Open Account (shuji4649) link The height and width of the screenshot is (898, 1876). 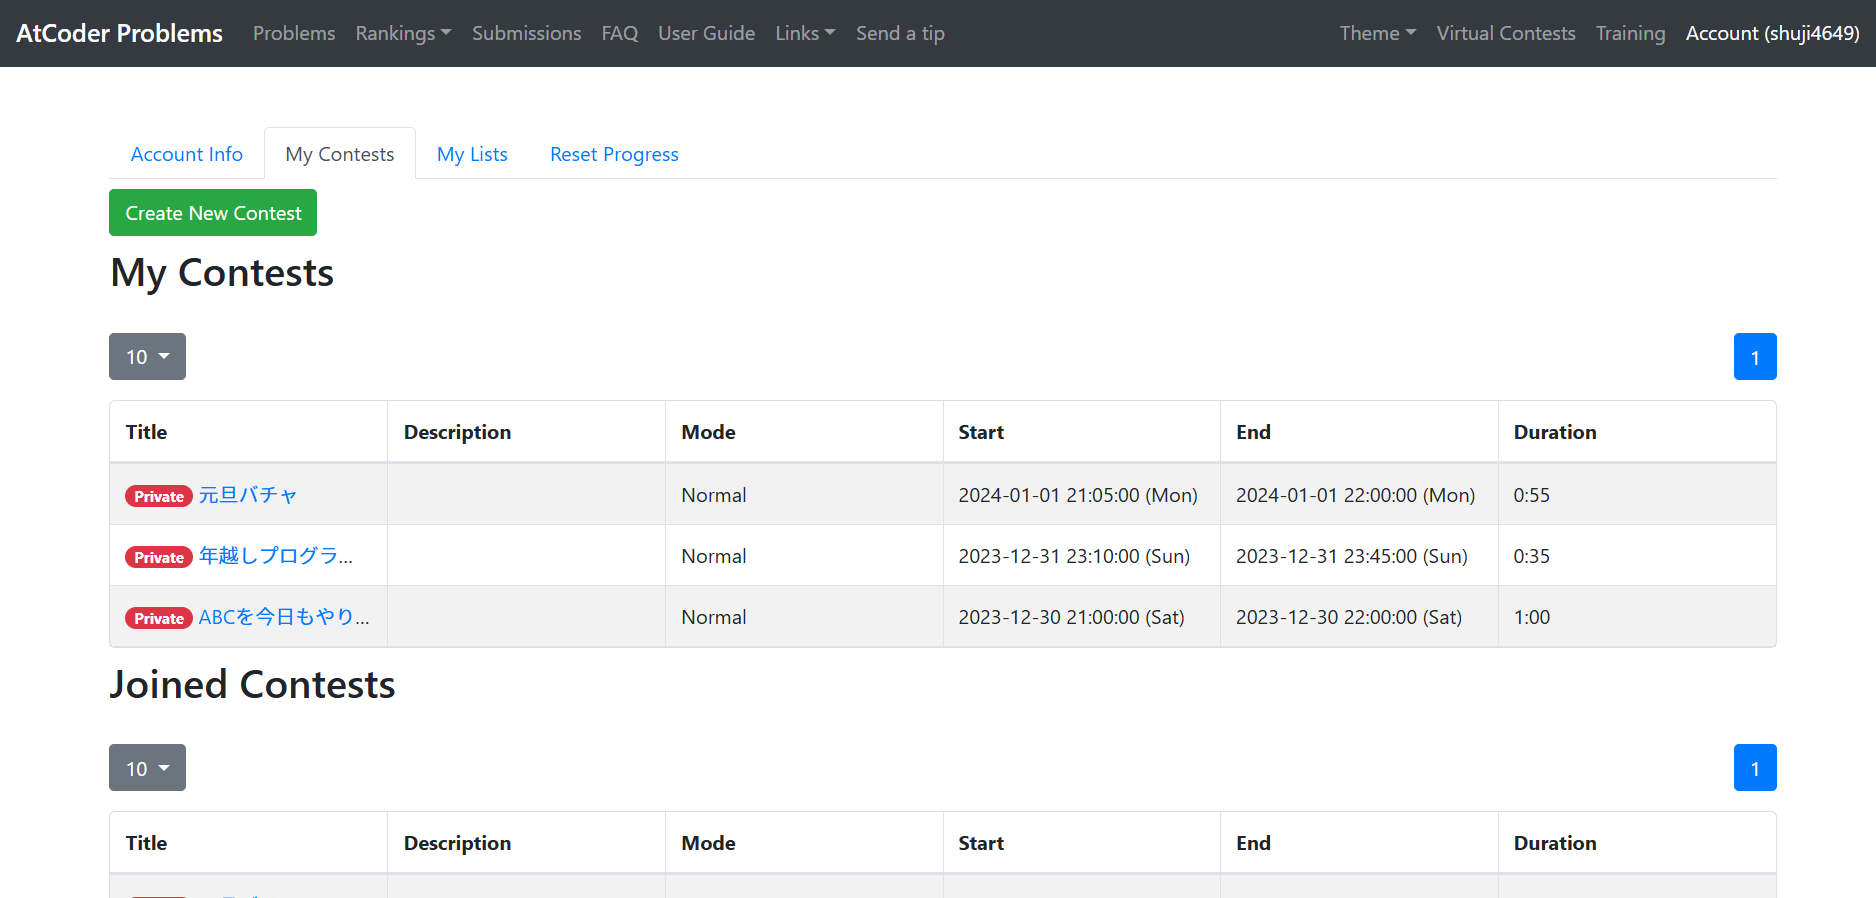click(1772, 33)
